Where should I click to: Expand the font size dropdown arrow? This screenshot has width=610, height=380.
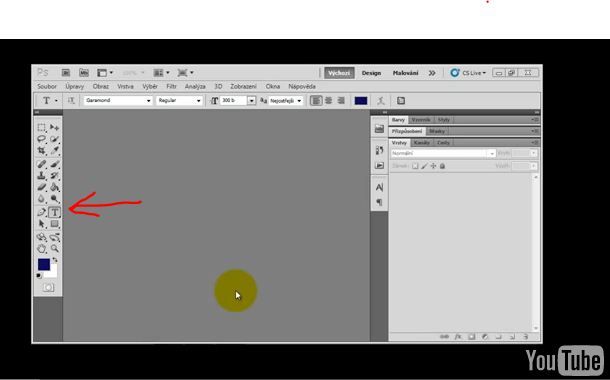[x=252, y=101]
